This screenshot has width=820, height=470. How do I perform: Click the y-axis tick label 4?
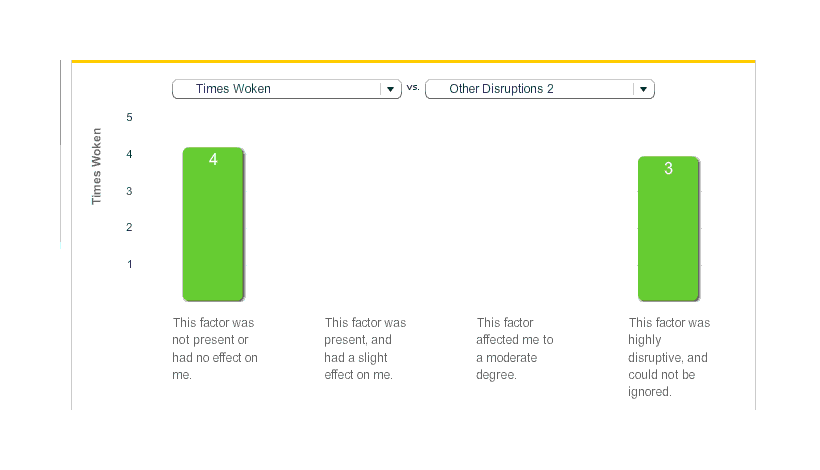tap(129, 154)
